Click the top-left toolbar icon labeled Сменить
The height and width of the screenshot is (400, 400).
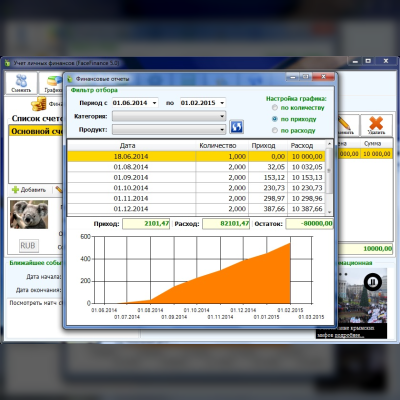click(21, 80)
